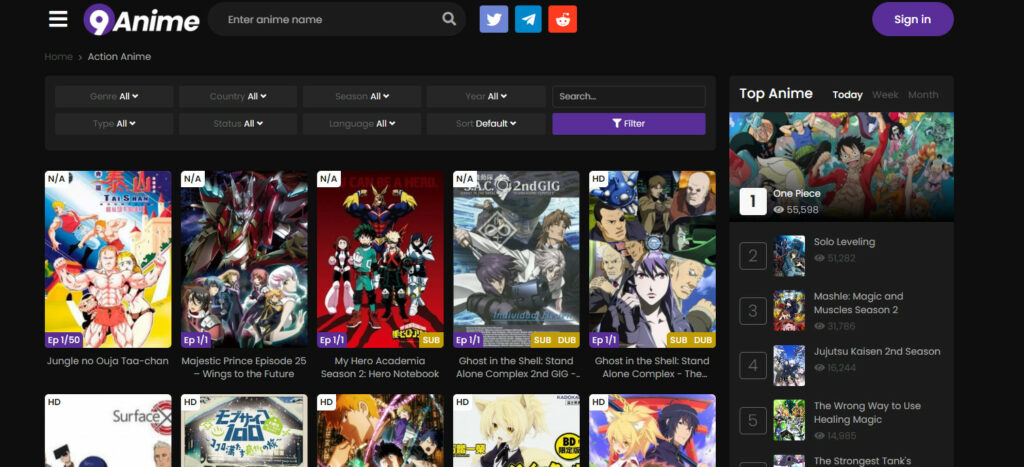Click the rank 1 badge on One Piece
Viewport: 1024px width, 467px height.
[x=753, y=202]
